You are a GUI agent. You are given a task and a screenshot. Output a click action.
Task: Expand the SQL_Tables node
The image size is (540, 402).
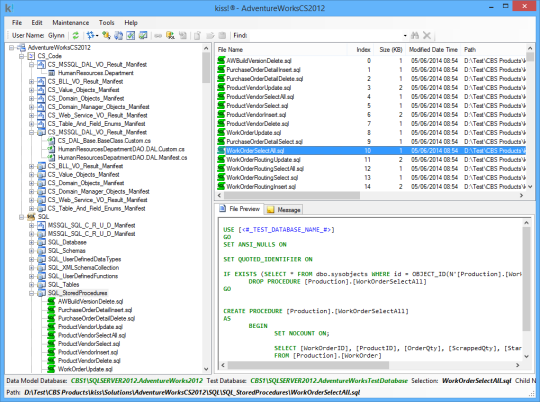click(x=32, y=285)
